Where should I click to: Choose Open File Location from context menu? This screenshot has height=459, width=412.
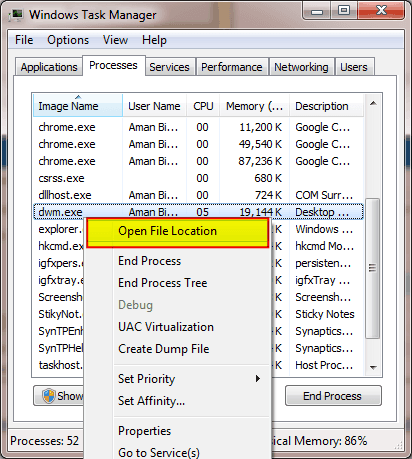pyautogui.click(x=178, y=232)
